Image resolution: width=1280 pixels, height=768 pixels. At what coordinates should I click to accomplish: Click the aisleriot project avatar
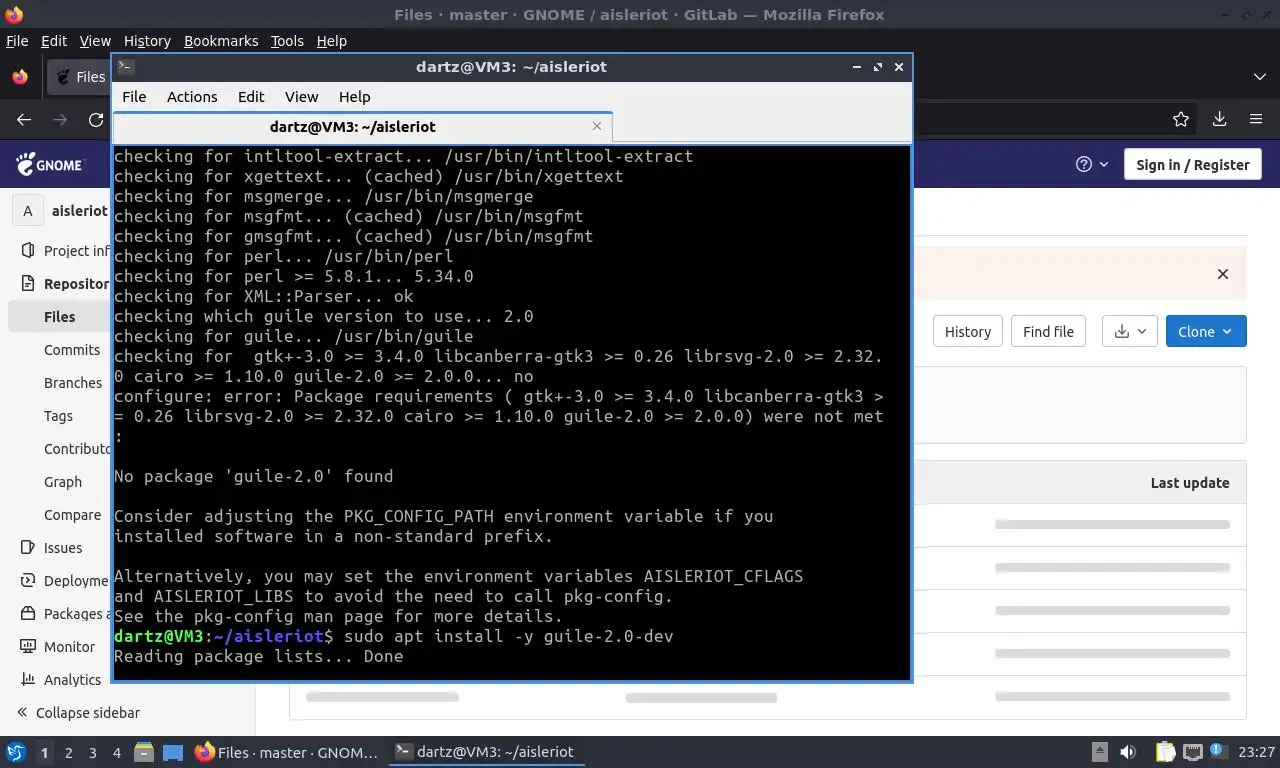point(28,211)
